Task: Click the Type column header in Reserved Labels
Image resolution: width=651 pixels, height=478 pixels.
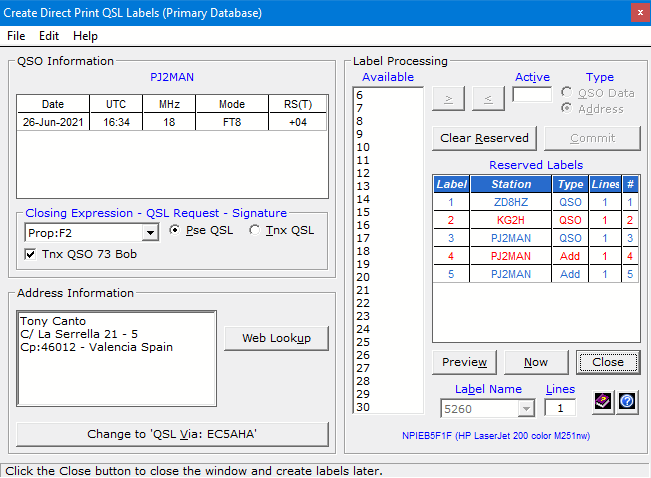Action: (570, 184)
